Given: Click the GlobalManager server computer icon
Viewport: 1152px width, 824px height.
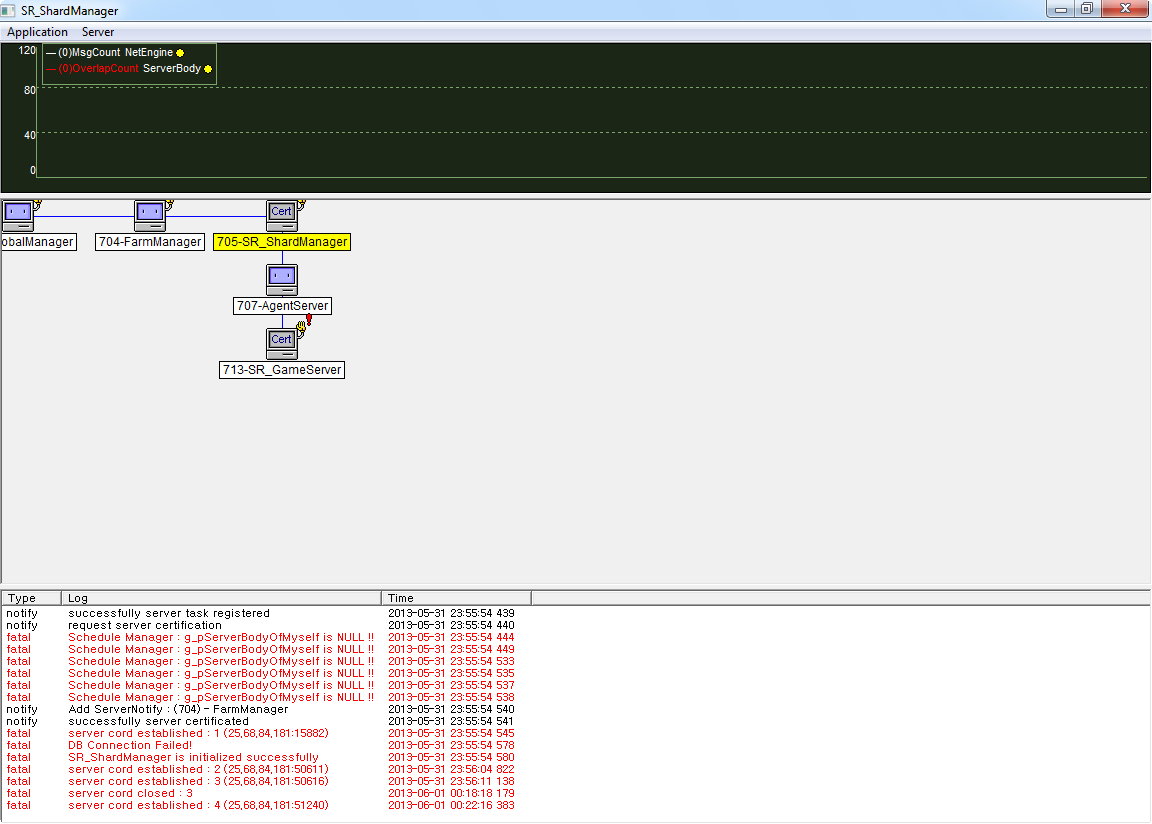Looking at the screenshot, I should click(x=17, y=215).
